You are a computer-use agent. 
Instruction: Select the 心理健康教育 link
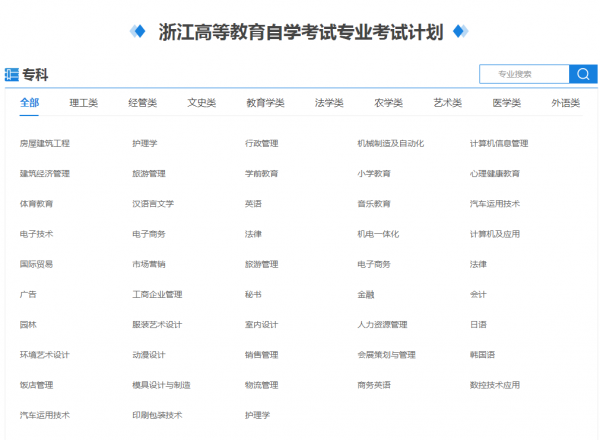tap(495, 174)
